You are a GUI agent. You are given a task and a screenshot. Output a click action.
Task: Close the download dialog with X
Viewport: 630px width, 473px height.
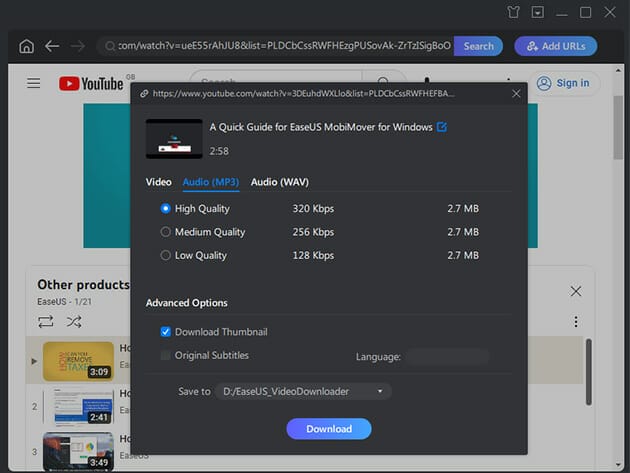click(516, 93)
